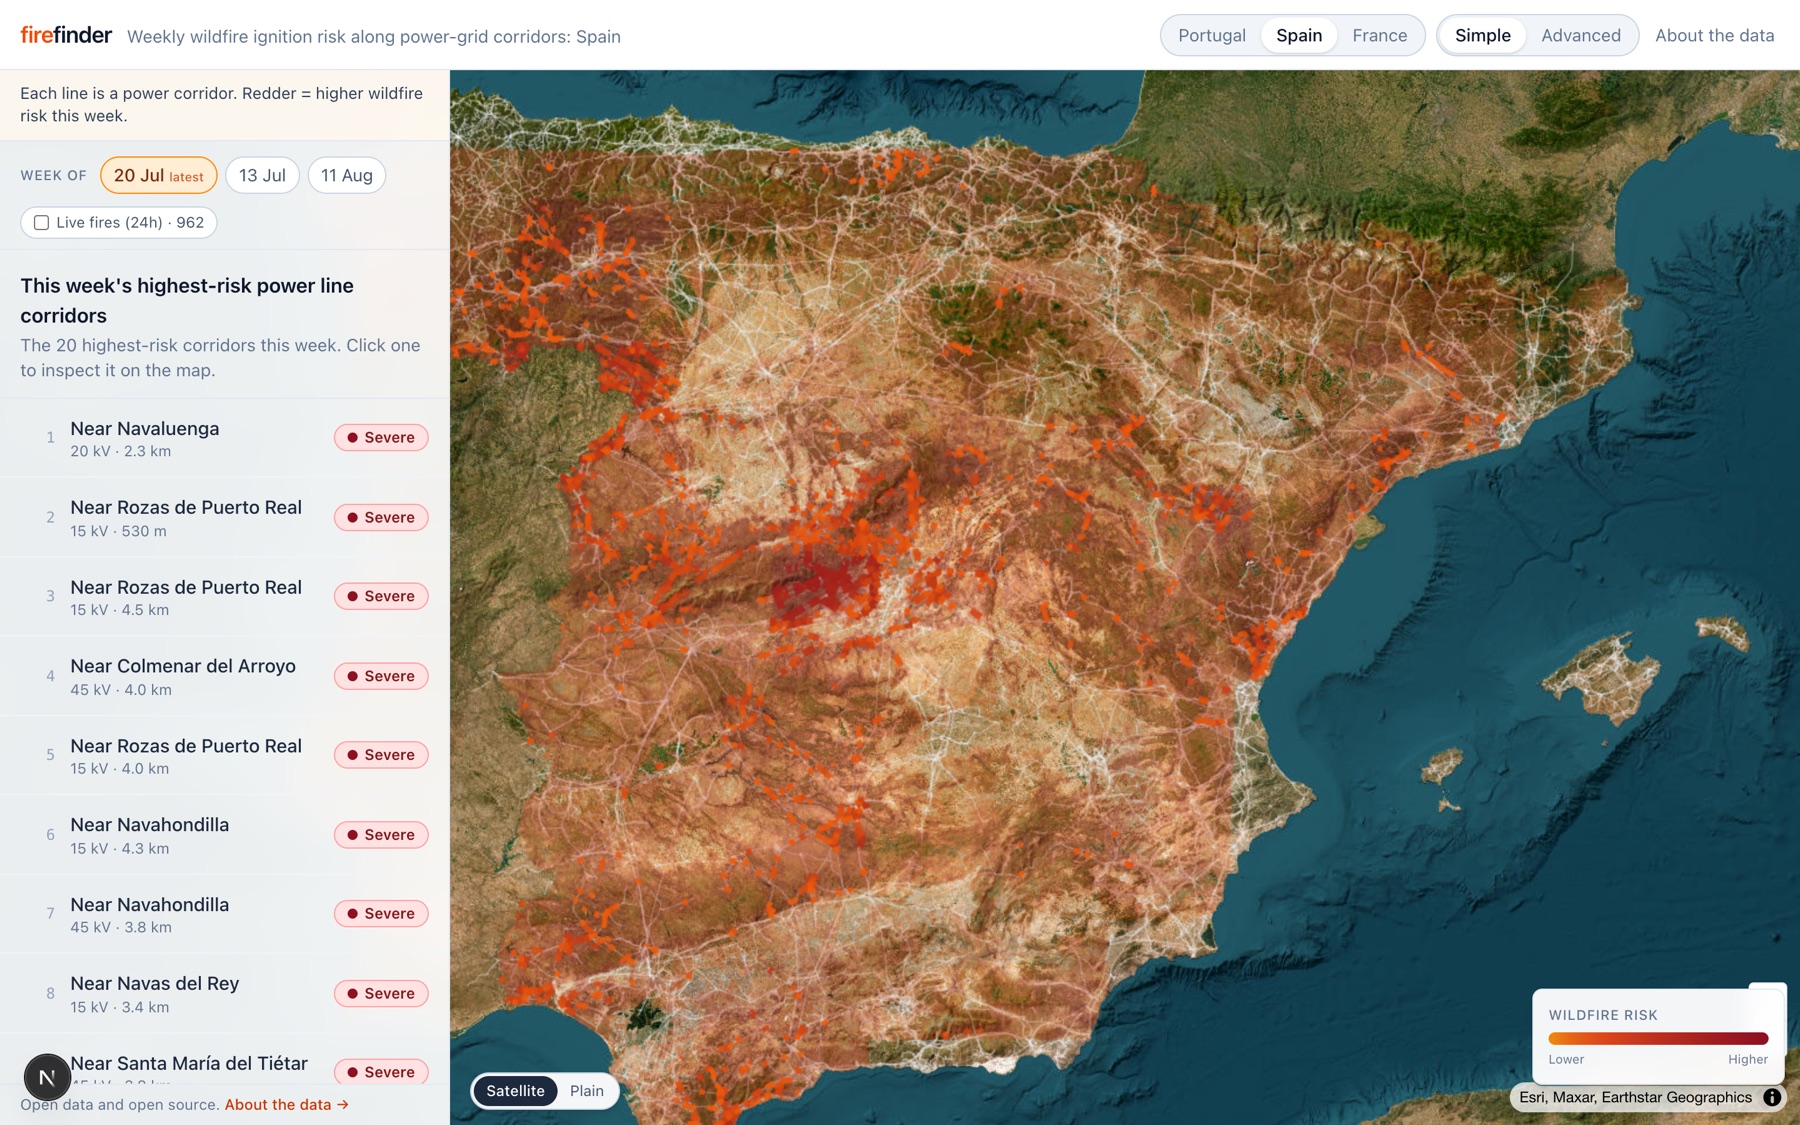Click the Higher label in legend
This screenshot has width=1800, height=1125.
coord(1748,1060)
